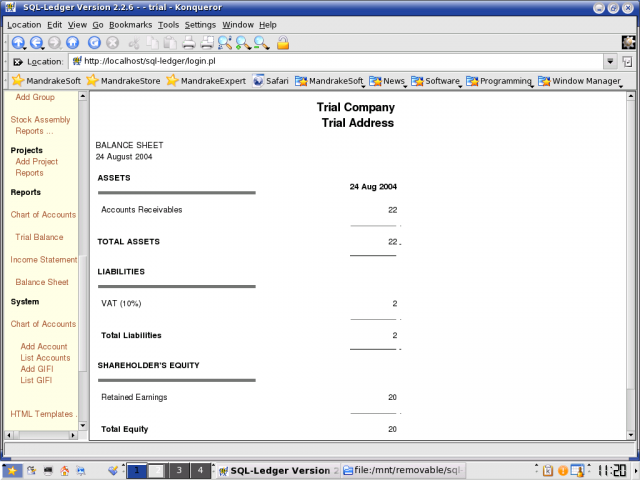The height and width of the screenshot is (480, 640).
Task: Expand the Software bookmark folder
Action: pyautogui.click(x=436, y=81)
